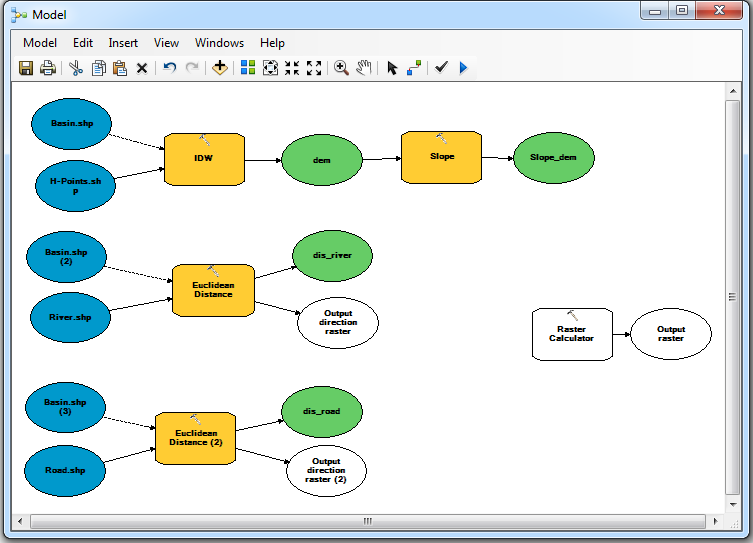
Task: Select the Pan hand tool
Action: tap(364, 68)
